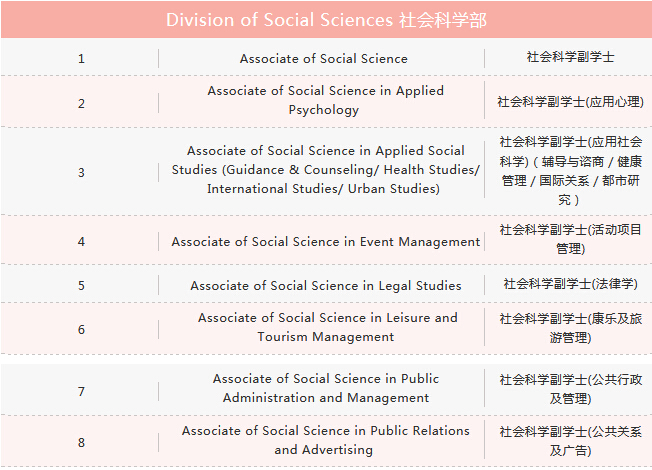Select row number 3 cell
The width and height of the screenshot is (652, 470).
tap(81, 172)
